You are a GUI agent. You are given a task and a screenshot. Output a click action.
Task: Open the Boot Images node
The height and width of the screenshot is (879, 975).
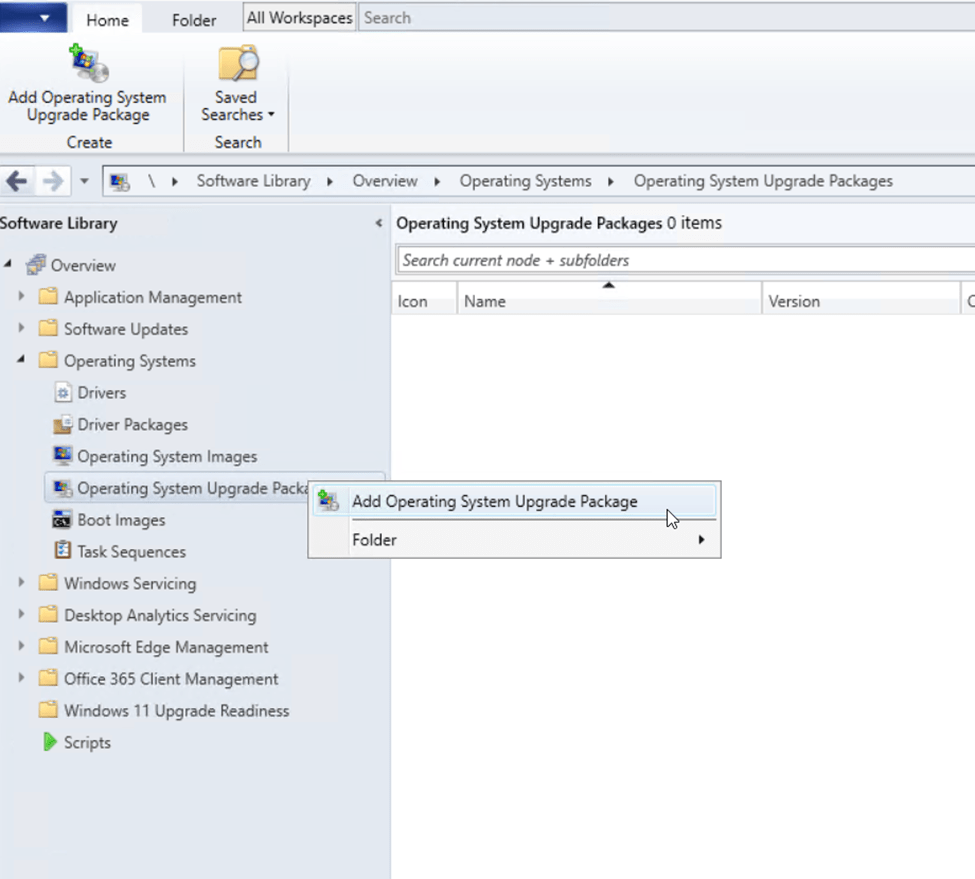[x=121, y=520]
